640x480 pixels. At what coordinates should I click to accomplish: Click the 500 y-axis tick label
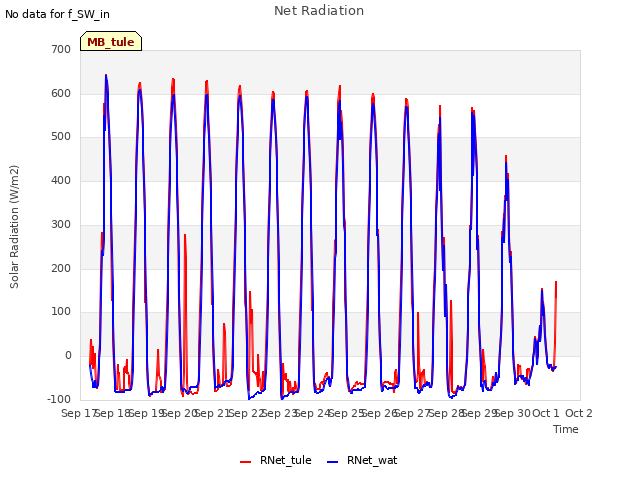(61, 137)
